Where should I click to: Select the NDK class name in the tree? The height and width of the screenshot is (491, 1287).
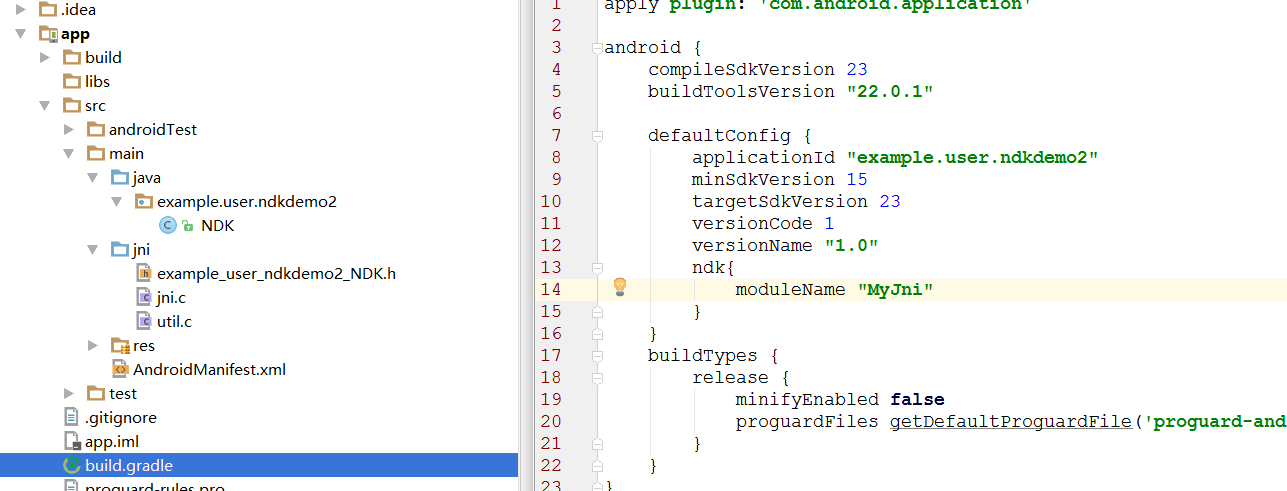(218, 226)
